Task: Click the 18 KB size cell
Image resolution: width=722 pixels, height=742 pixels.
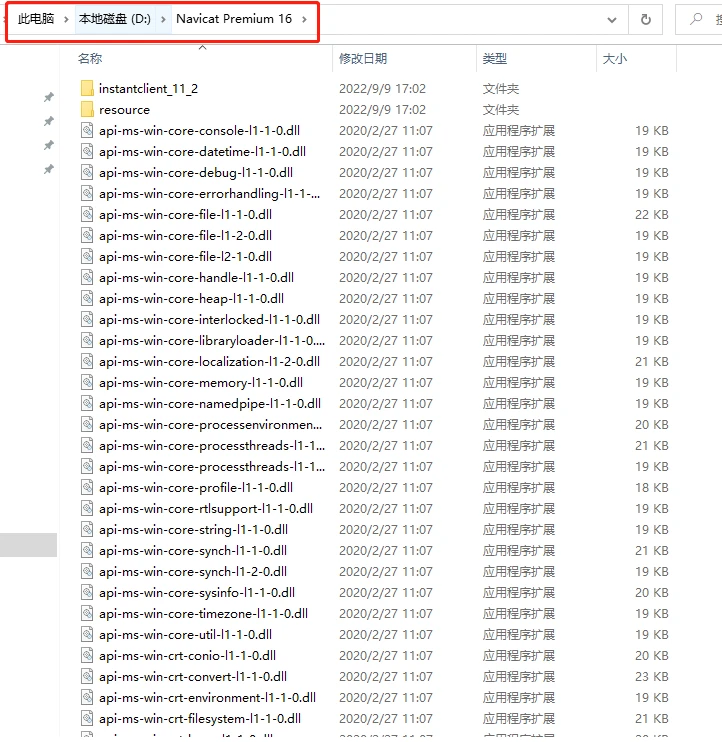Action: click(652, 487)
